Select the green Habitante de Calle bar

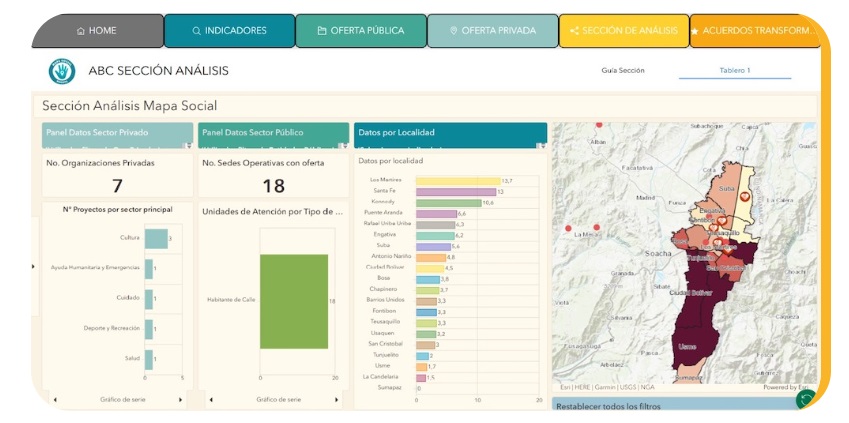(293, 301)
